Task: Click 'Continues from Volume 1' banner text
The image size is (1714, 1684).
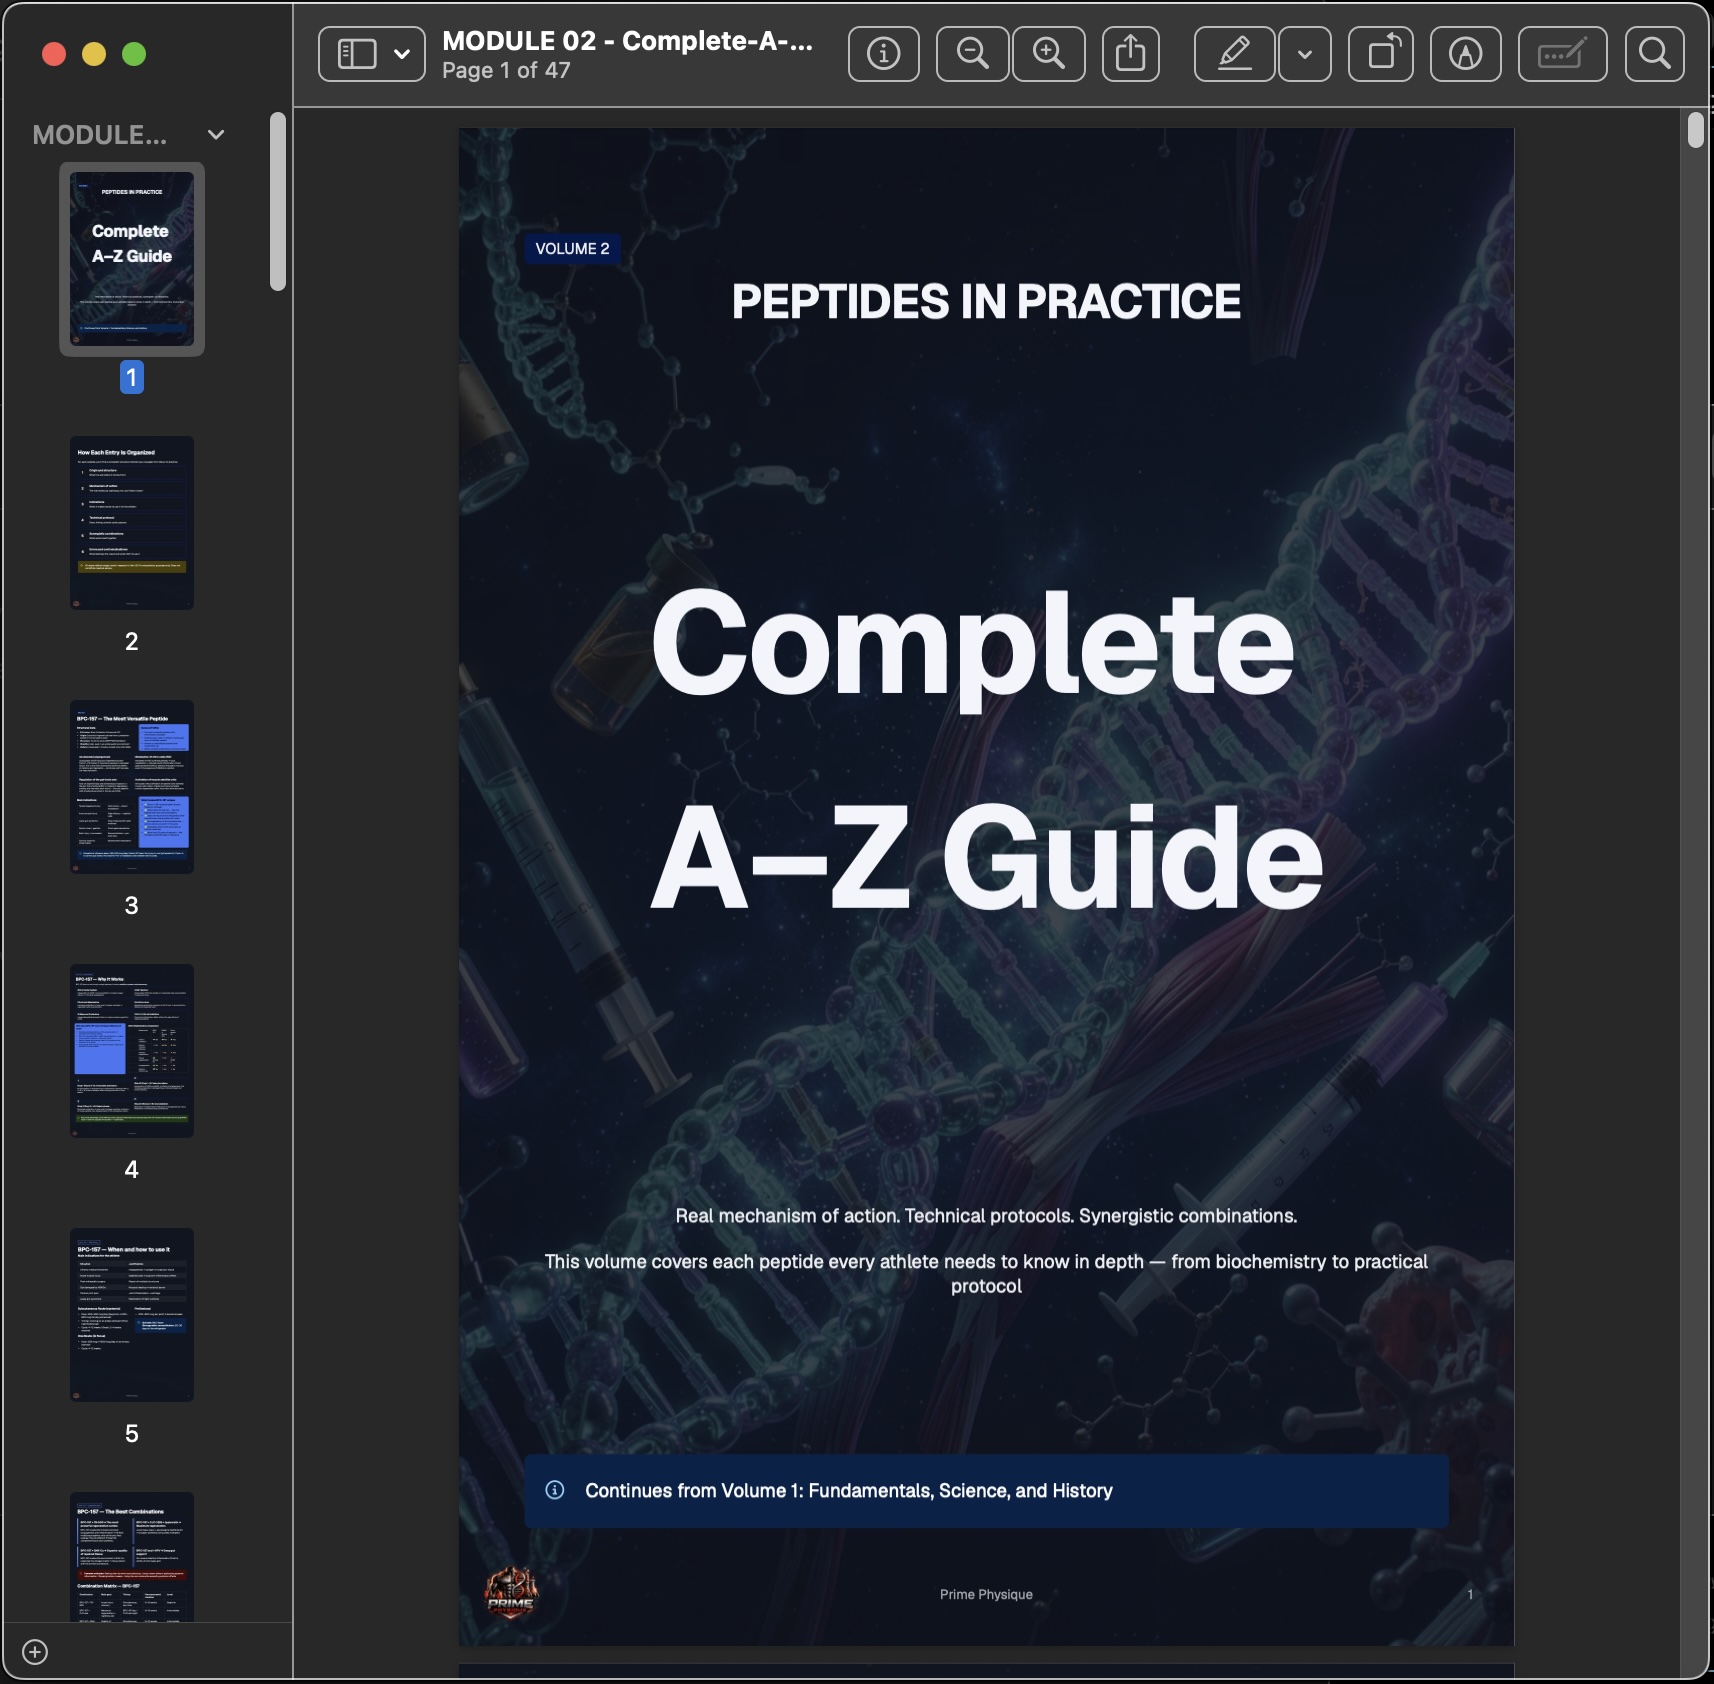Action: tap(849, 1491)
